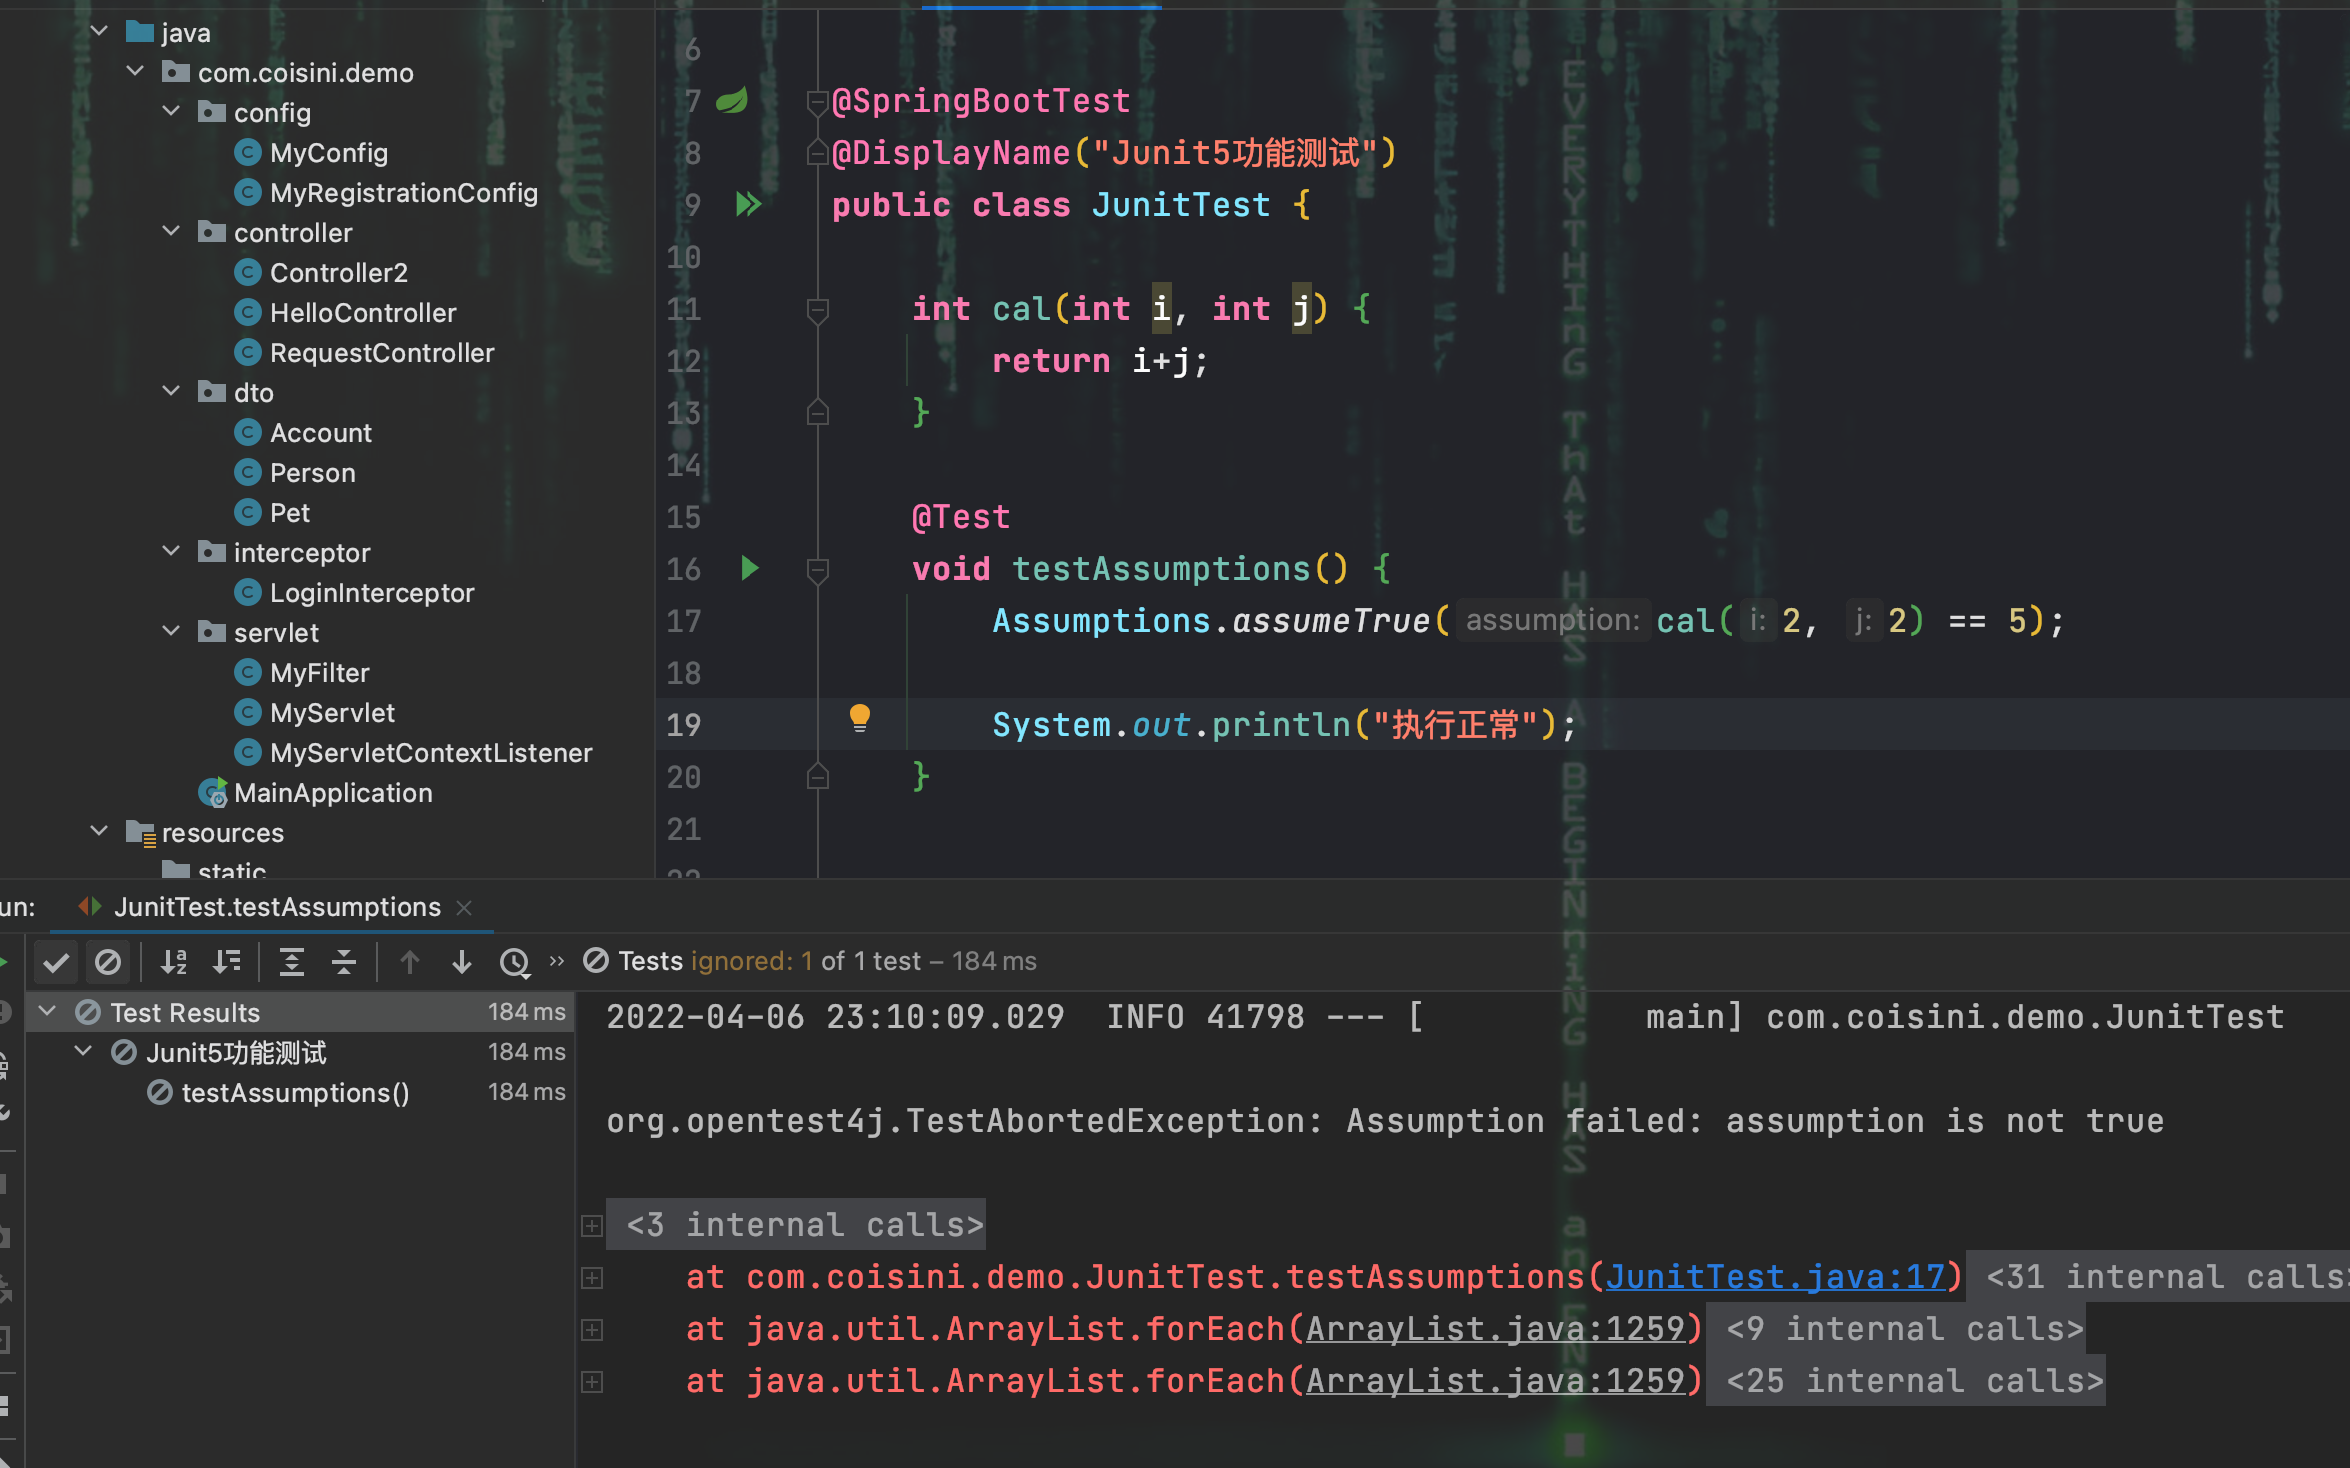
Task: Collapse the controller package
Action: pos(171,232)
